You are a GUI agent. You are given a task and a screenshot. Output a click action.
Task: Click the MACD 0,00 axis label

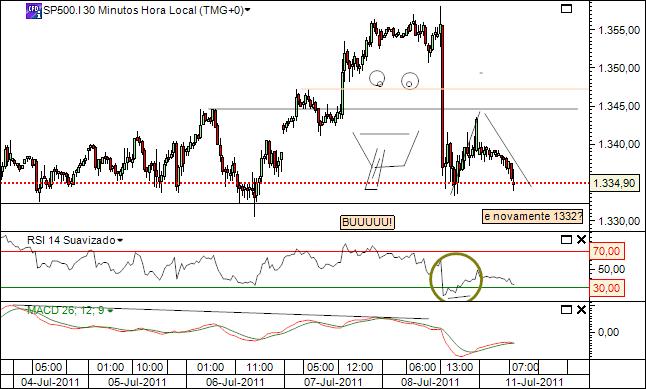(x=608, y=332)
